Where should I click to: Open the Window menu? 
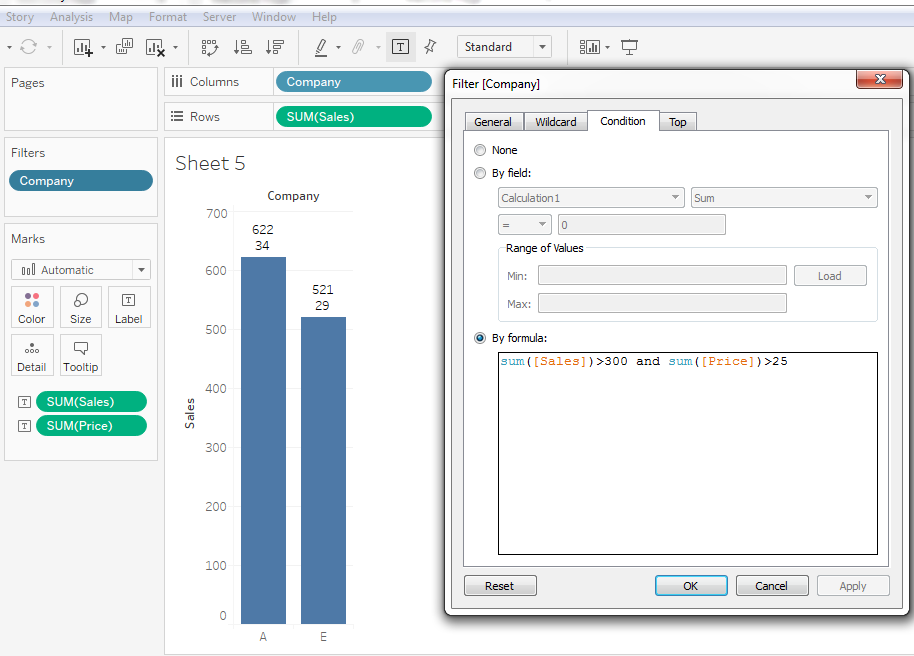pos(274,17)
